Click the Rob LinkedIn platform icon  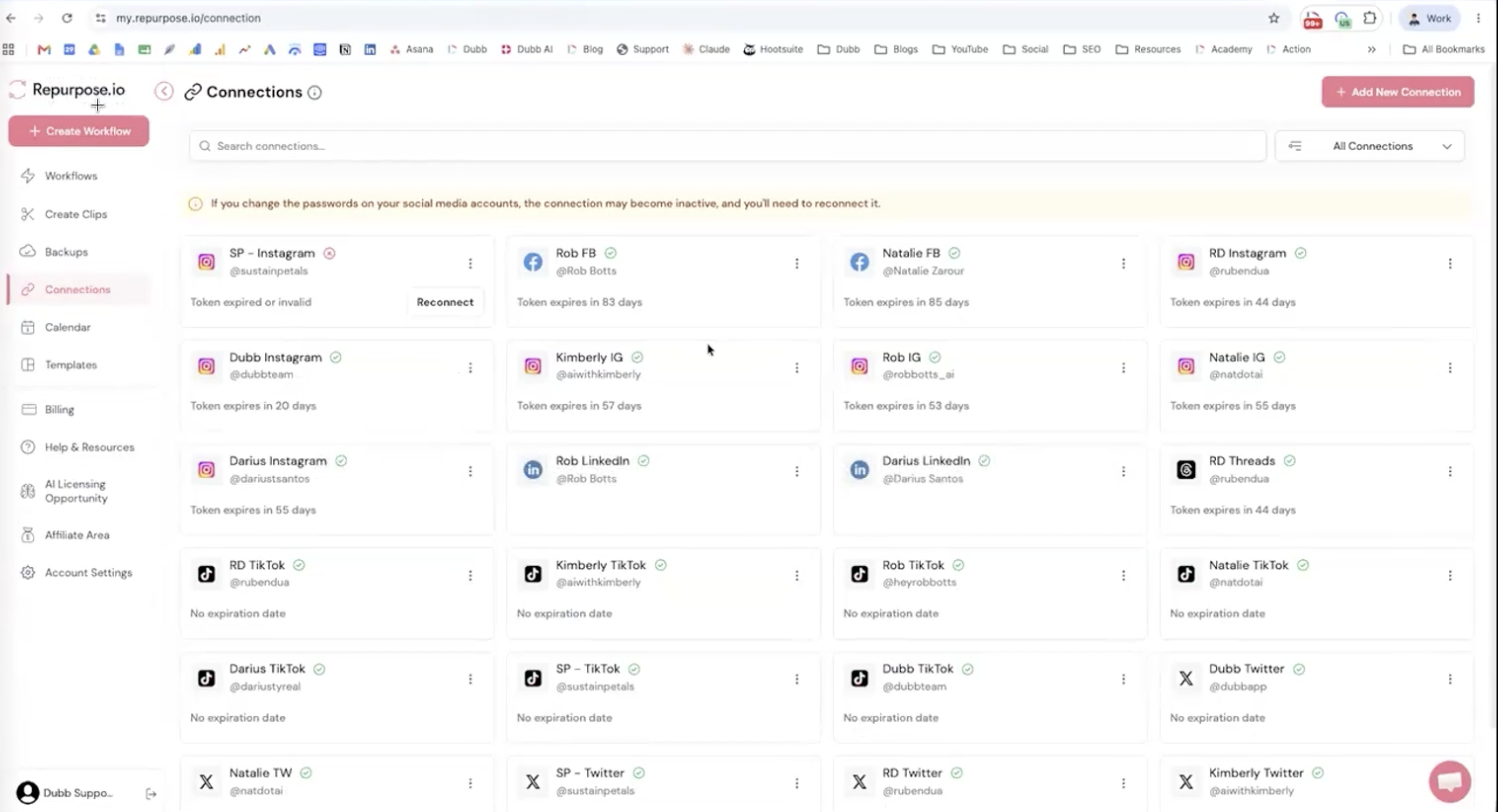(533, 470)
